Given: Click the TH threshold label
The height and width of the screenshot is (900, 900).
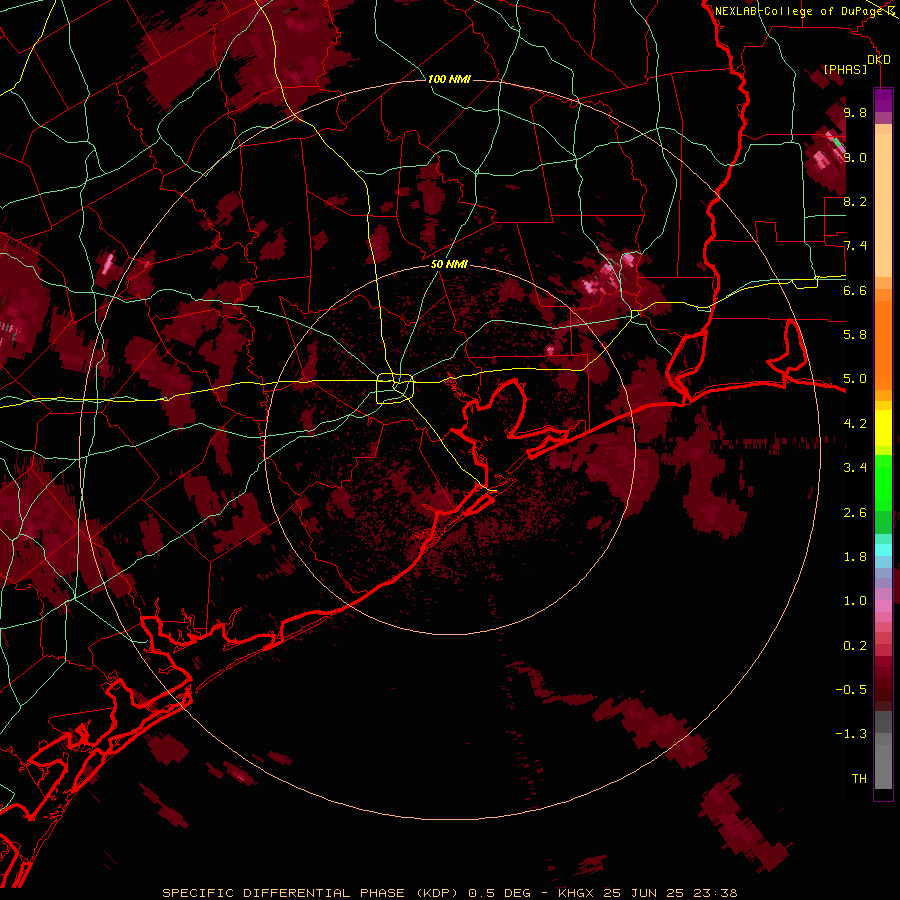Looking at the screenshot, I should pyautogui.click(x=859, y=779).
